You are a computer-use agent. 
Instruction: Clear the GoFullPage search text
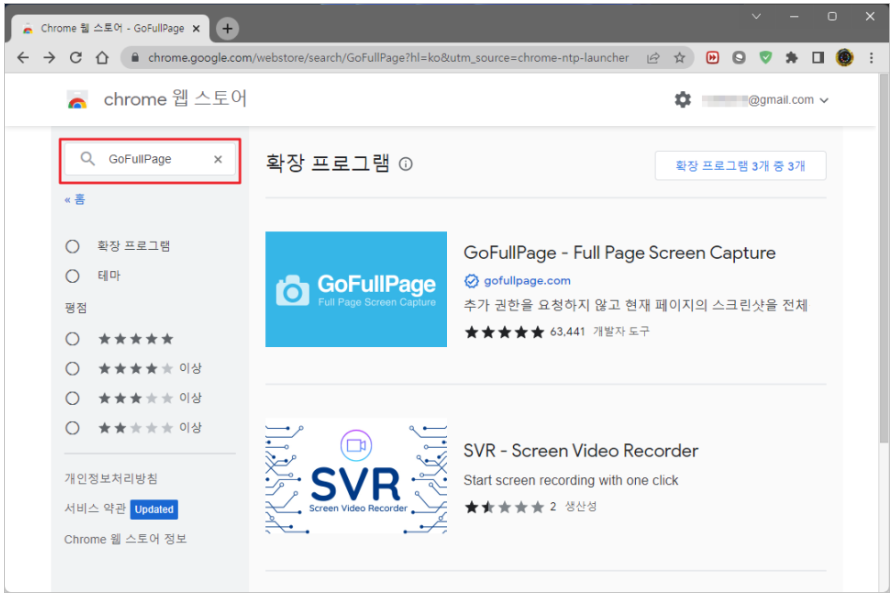tap(218, 160)
